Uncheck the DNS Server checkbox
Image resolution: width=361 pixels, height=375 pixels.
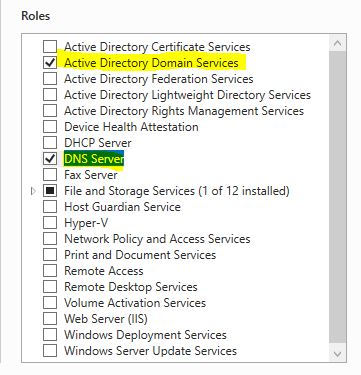pos(50,159)
